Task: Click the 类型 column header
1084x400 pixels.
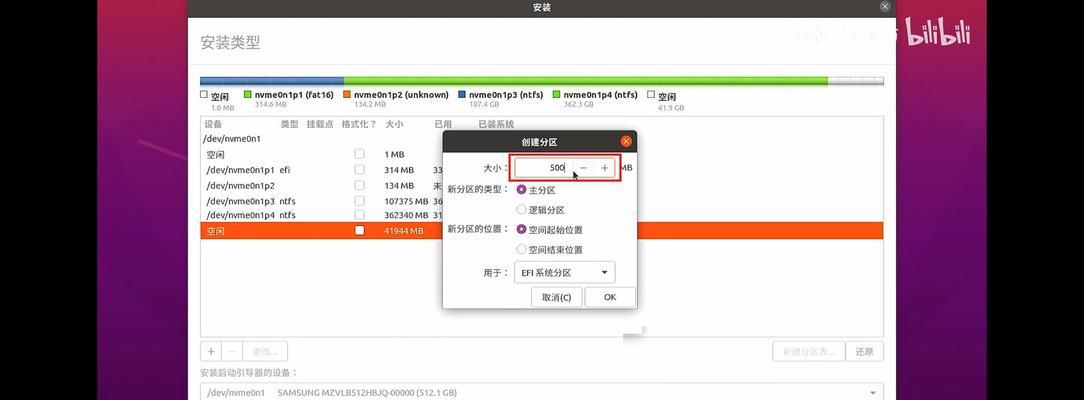Action: point(289,124)
